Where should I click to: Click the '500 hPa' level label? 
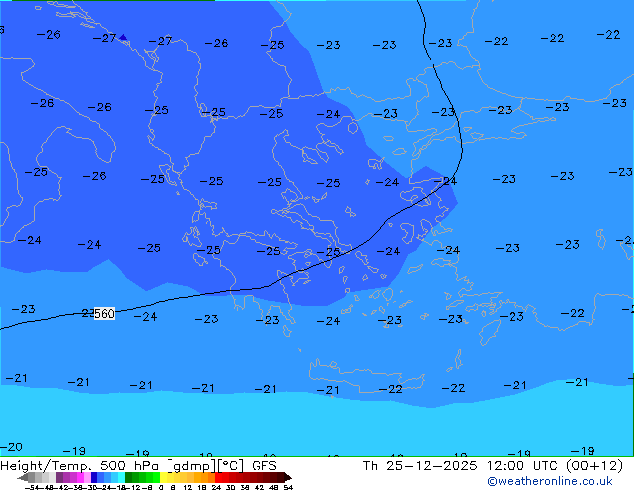point(129,466)
